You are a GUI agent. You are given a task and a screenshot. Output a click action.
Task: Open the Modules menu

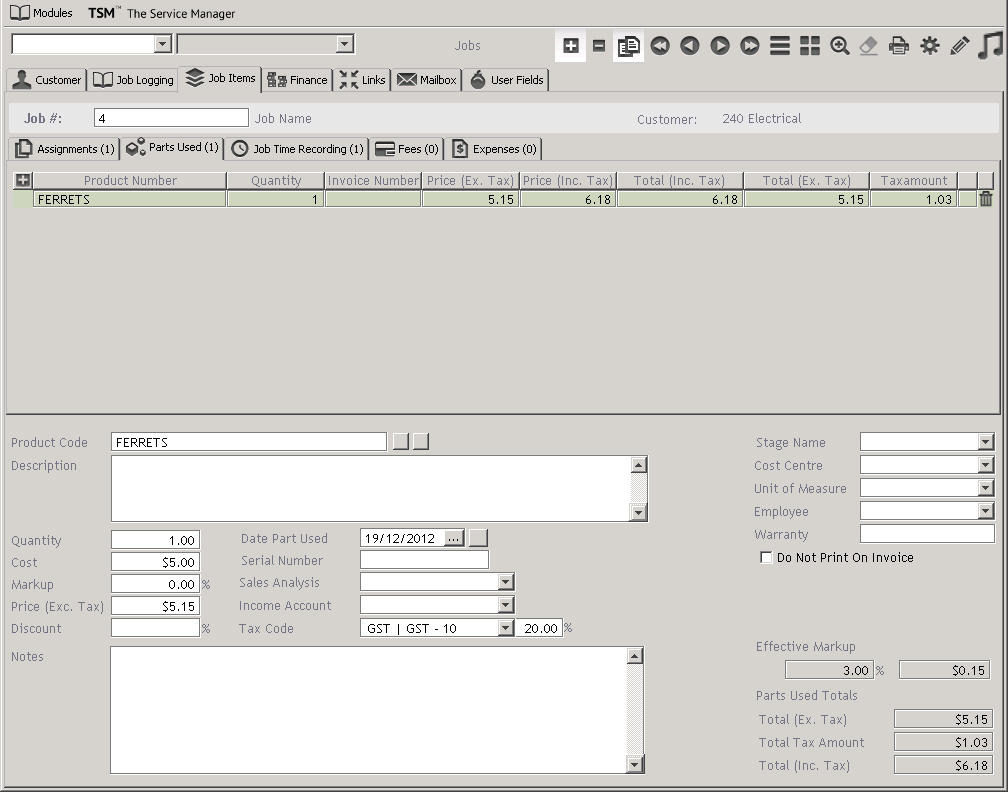coord(41,13)
